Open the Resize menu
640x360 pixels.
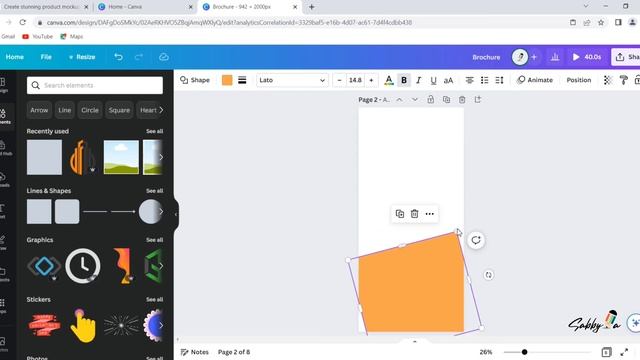coord(82,57)
